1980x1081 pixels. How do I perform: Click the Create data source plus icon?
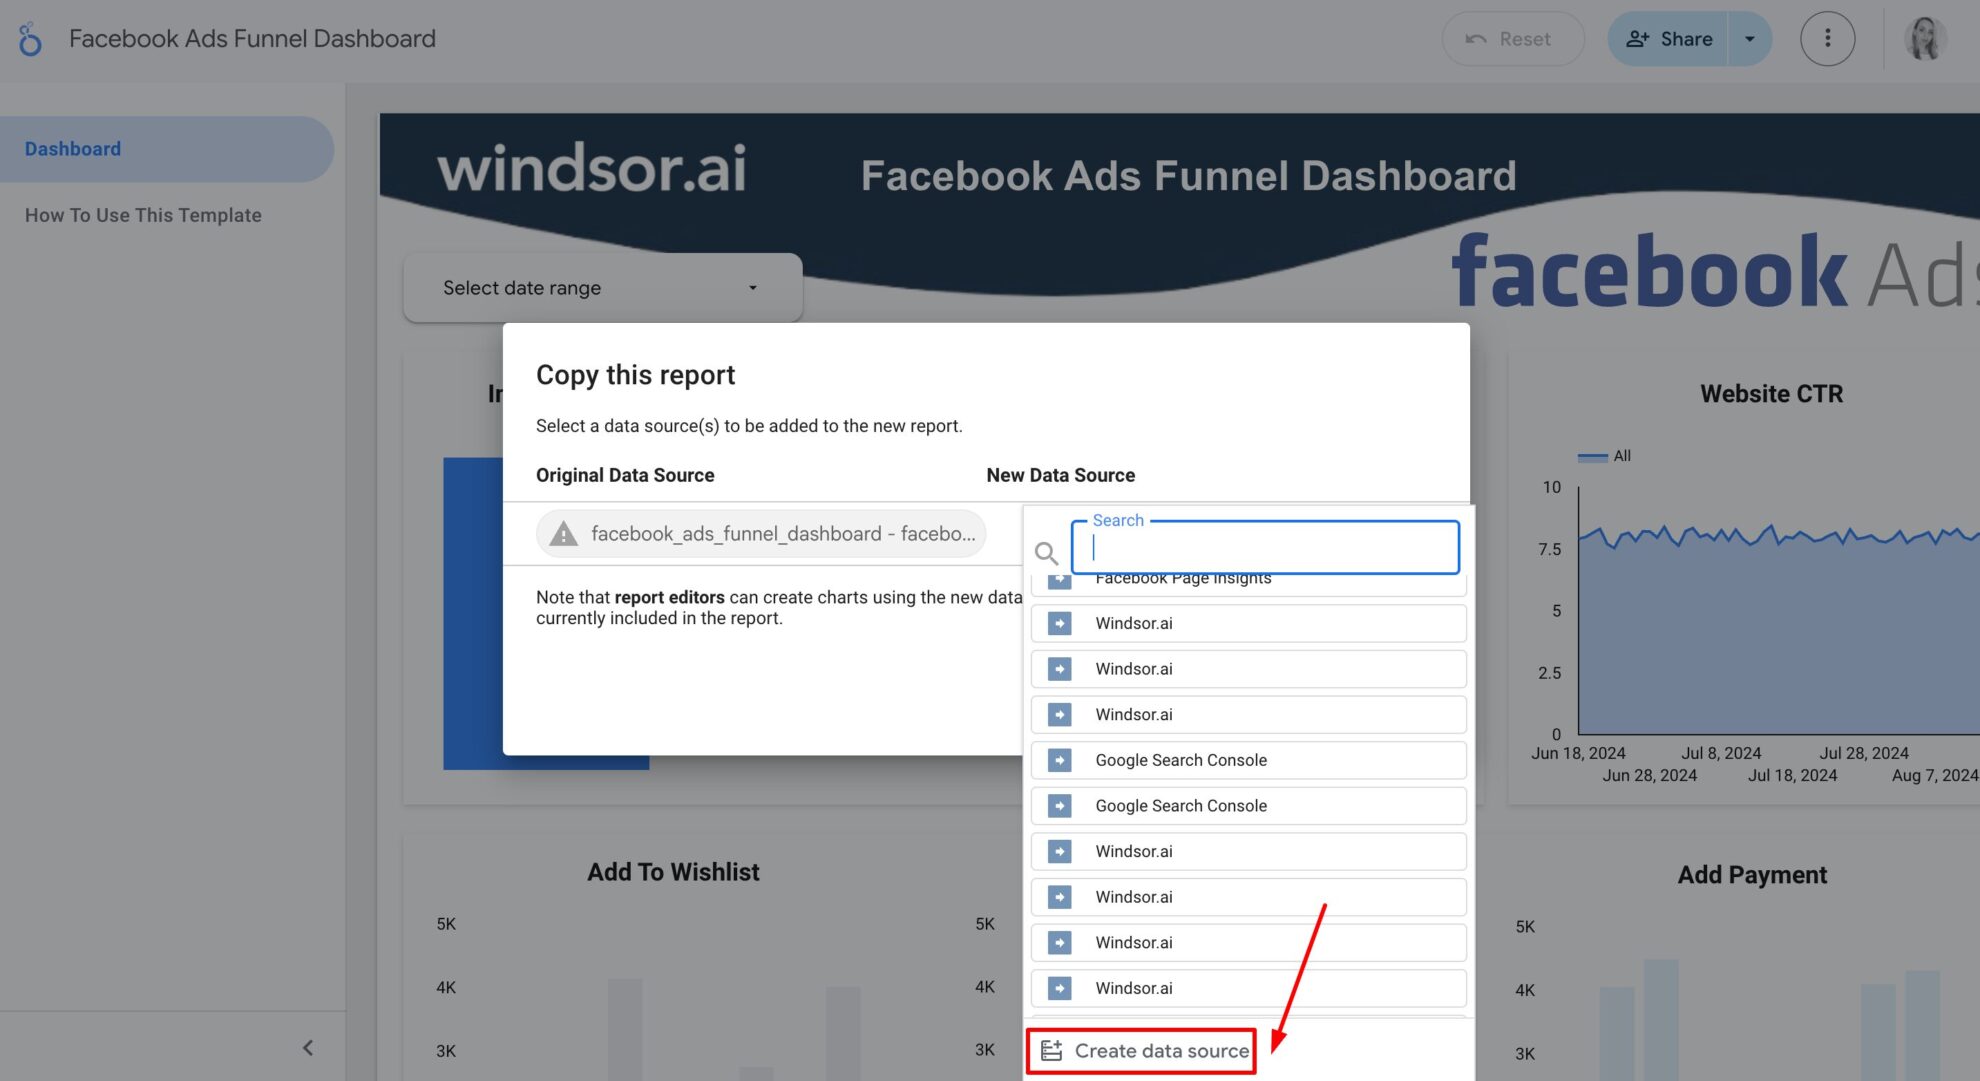click(x=1051, y=1051)
